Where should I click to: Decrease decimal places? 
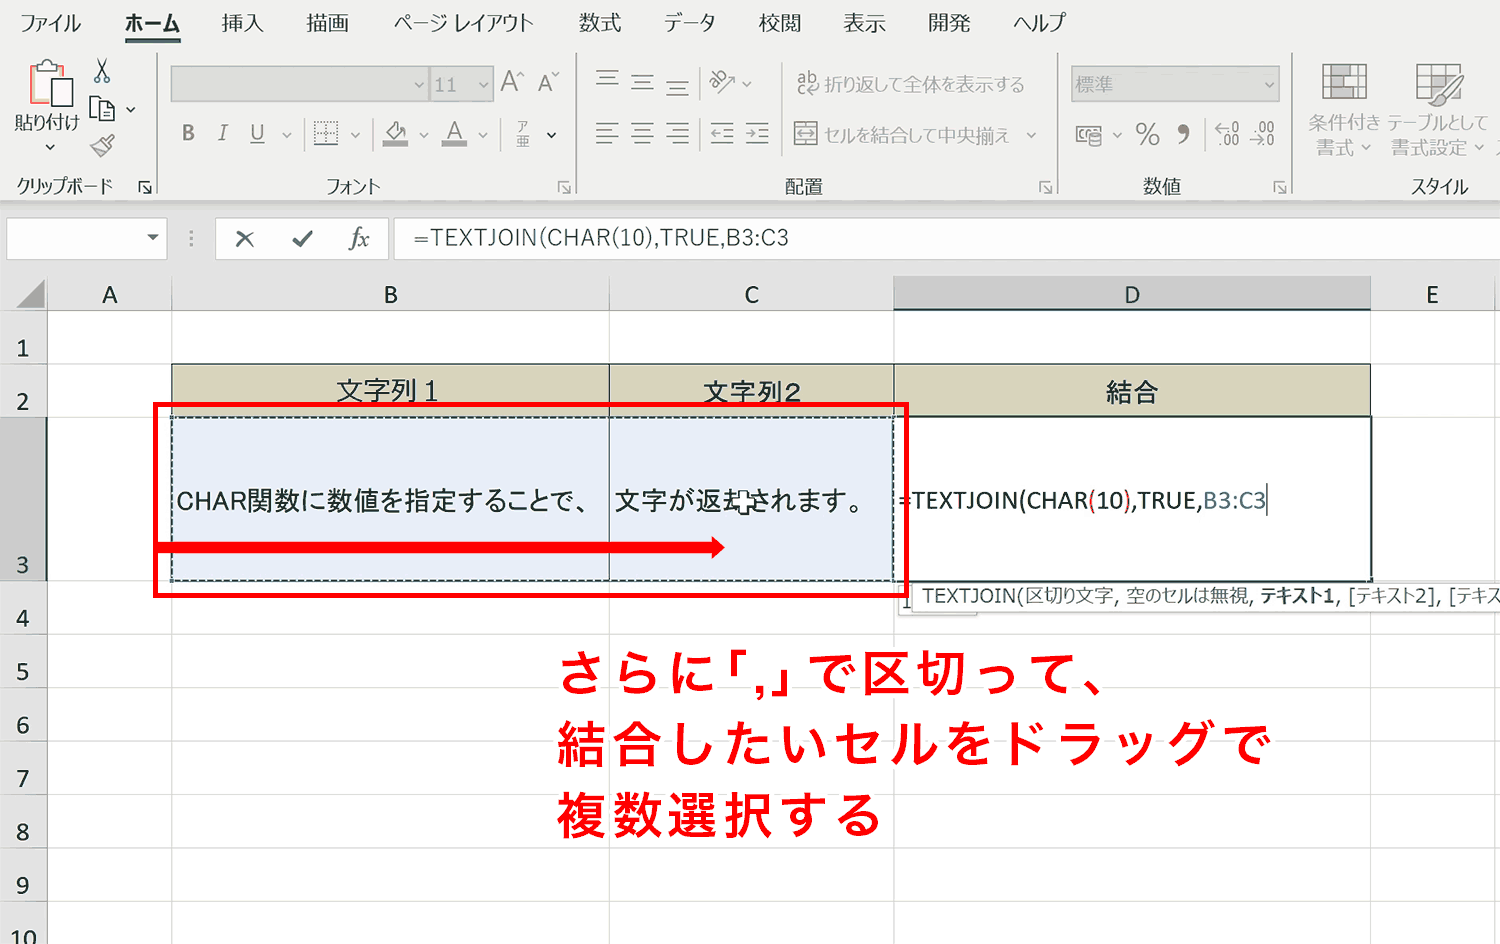click(x=1264, y=134)
